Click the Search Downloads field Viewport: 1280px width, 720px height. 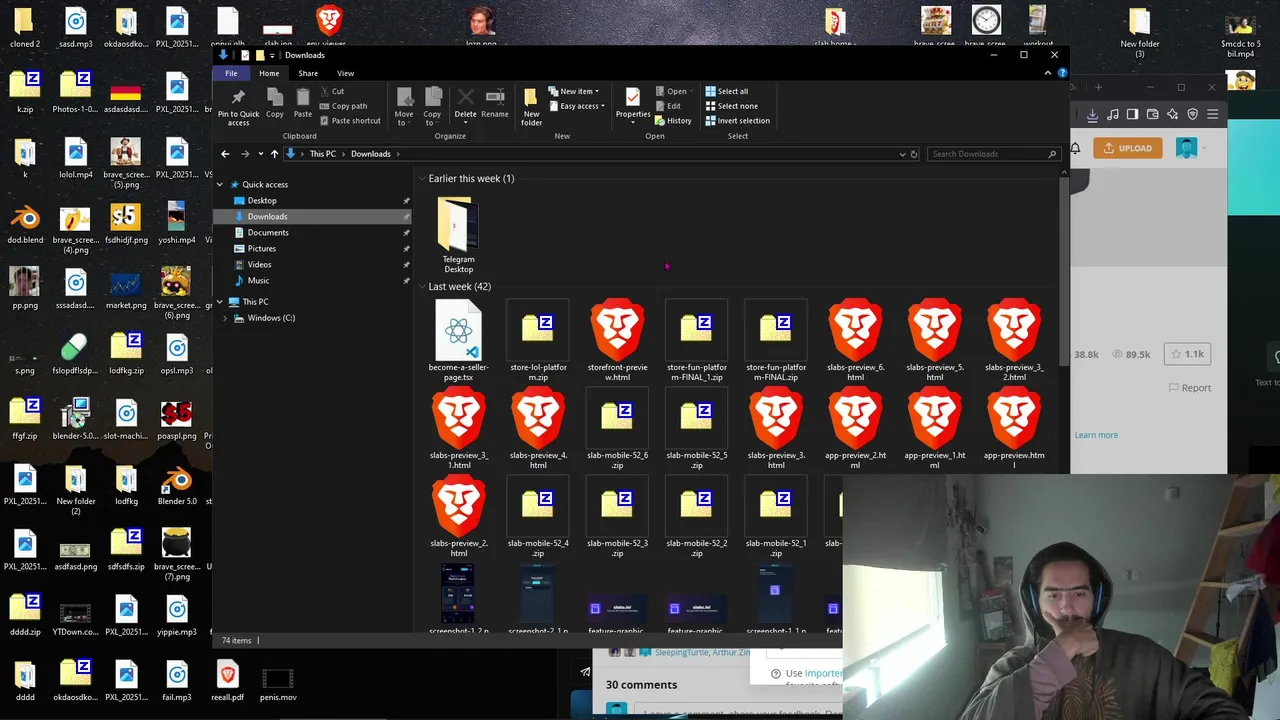pyautogui.click(x=993, y=154)
